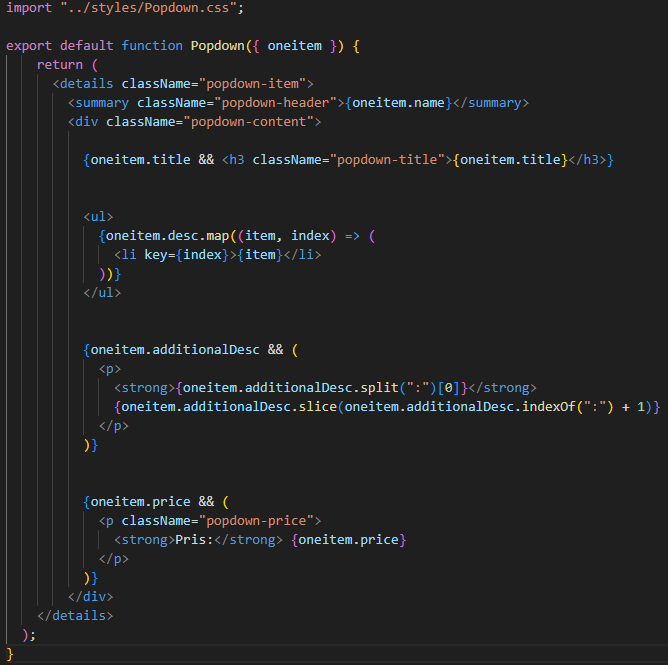Click the "{oneitem.price}" expression
The width and height of the screenshot is (668, 665).
pyautogui.click(x=348, y=540)
